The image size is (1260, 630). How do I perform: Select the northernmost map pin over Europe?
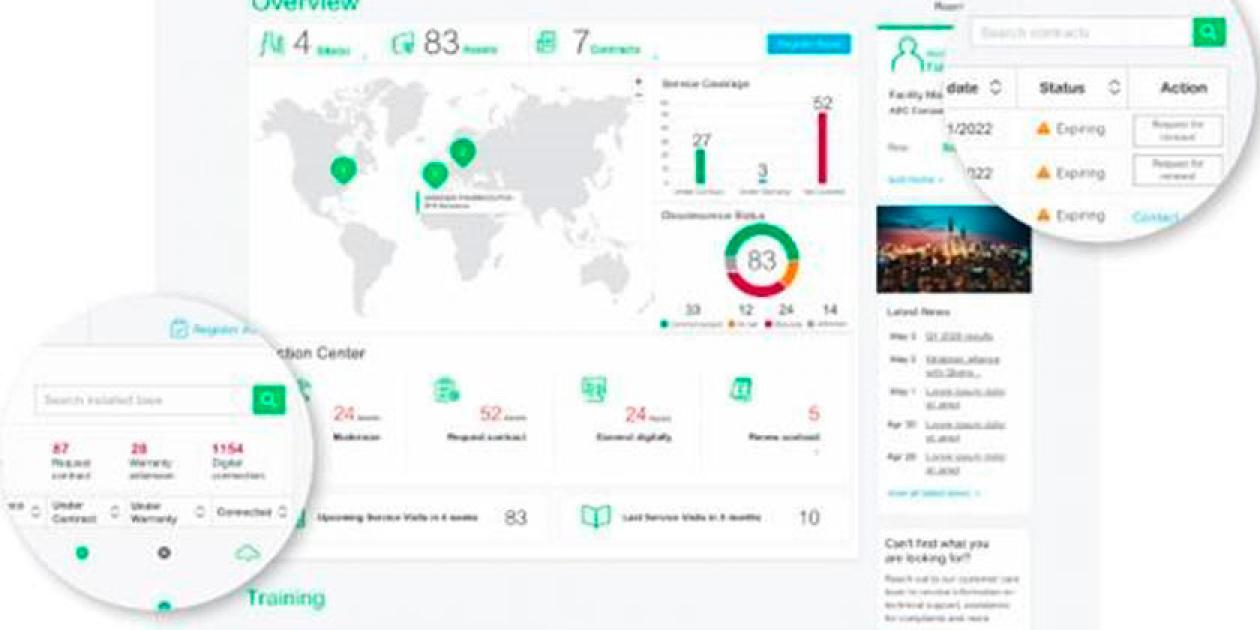462,152
